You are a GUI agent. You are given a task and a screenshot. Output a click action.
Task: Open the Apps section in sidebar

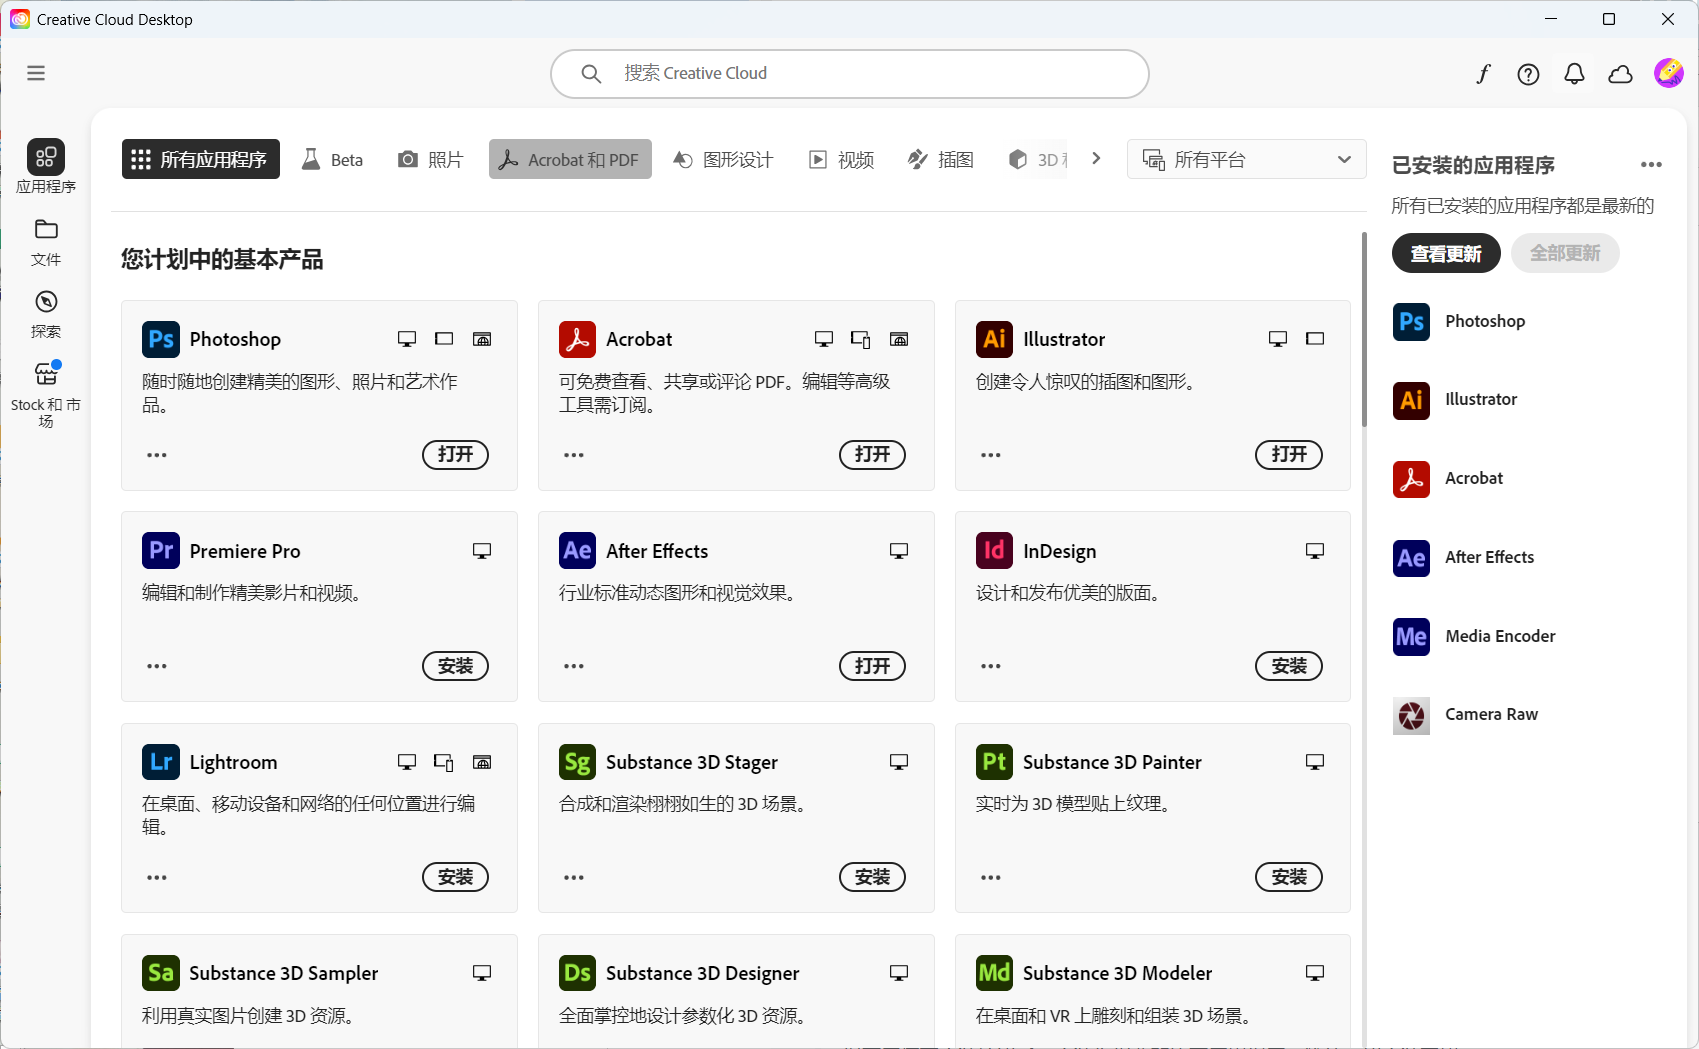point(46,166)
